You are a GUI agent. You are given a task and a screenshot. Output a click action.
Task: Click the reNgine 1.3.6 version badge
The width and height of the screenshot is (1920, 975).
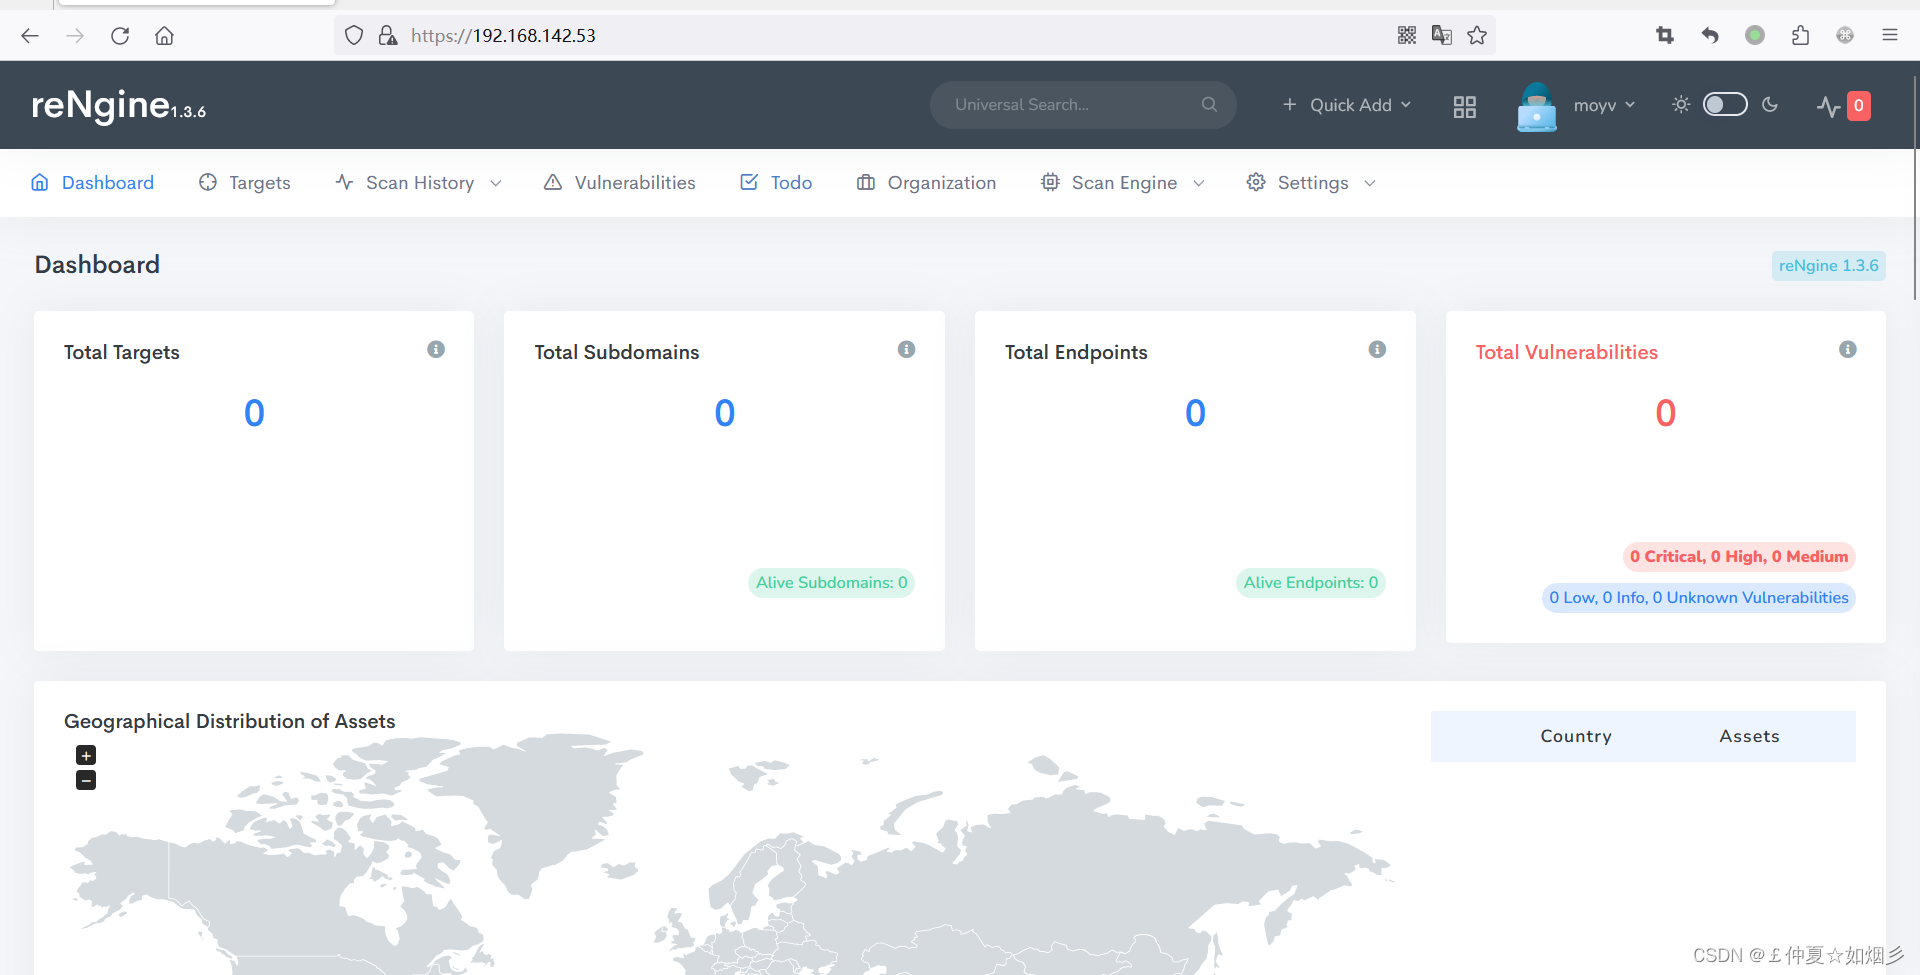(1828, 266)
